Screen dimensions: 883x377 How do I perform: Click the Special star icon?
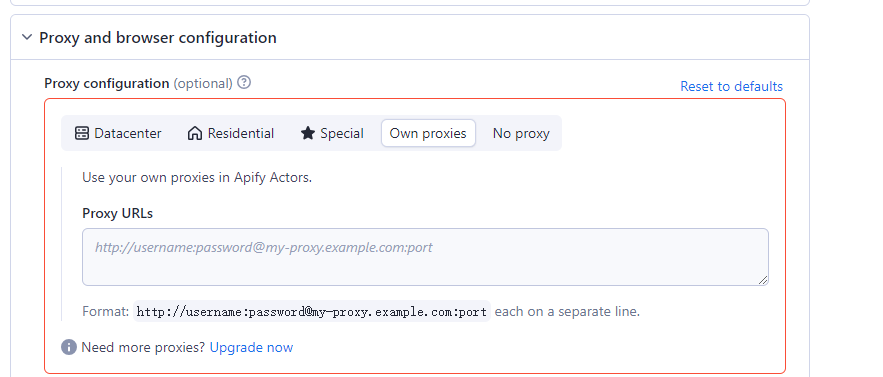[x=307, y=134]
